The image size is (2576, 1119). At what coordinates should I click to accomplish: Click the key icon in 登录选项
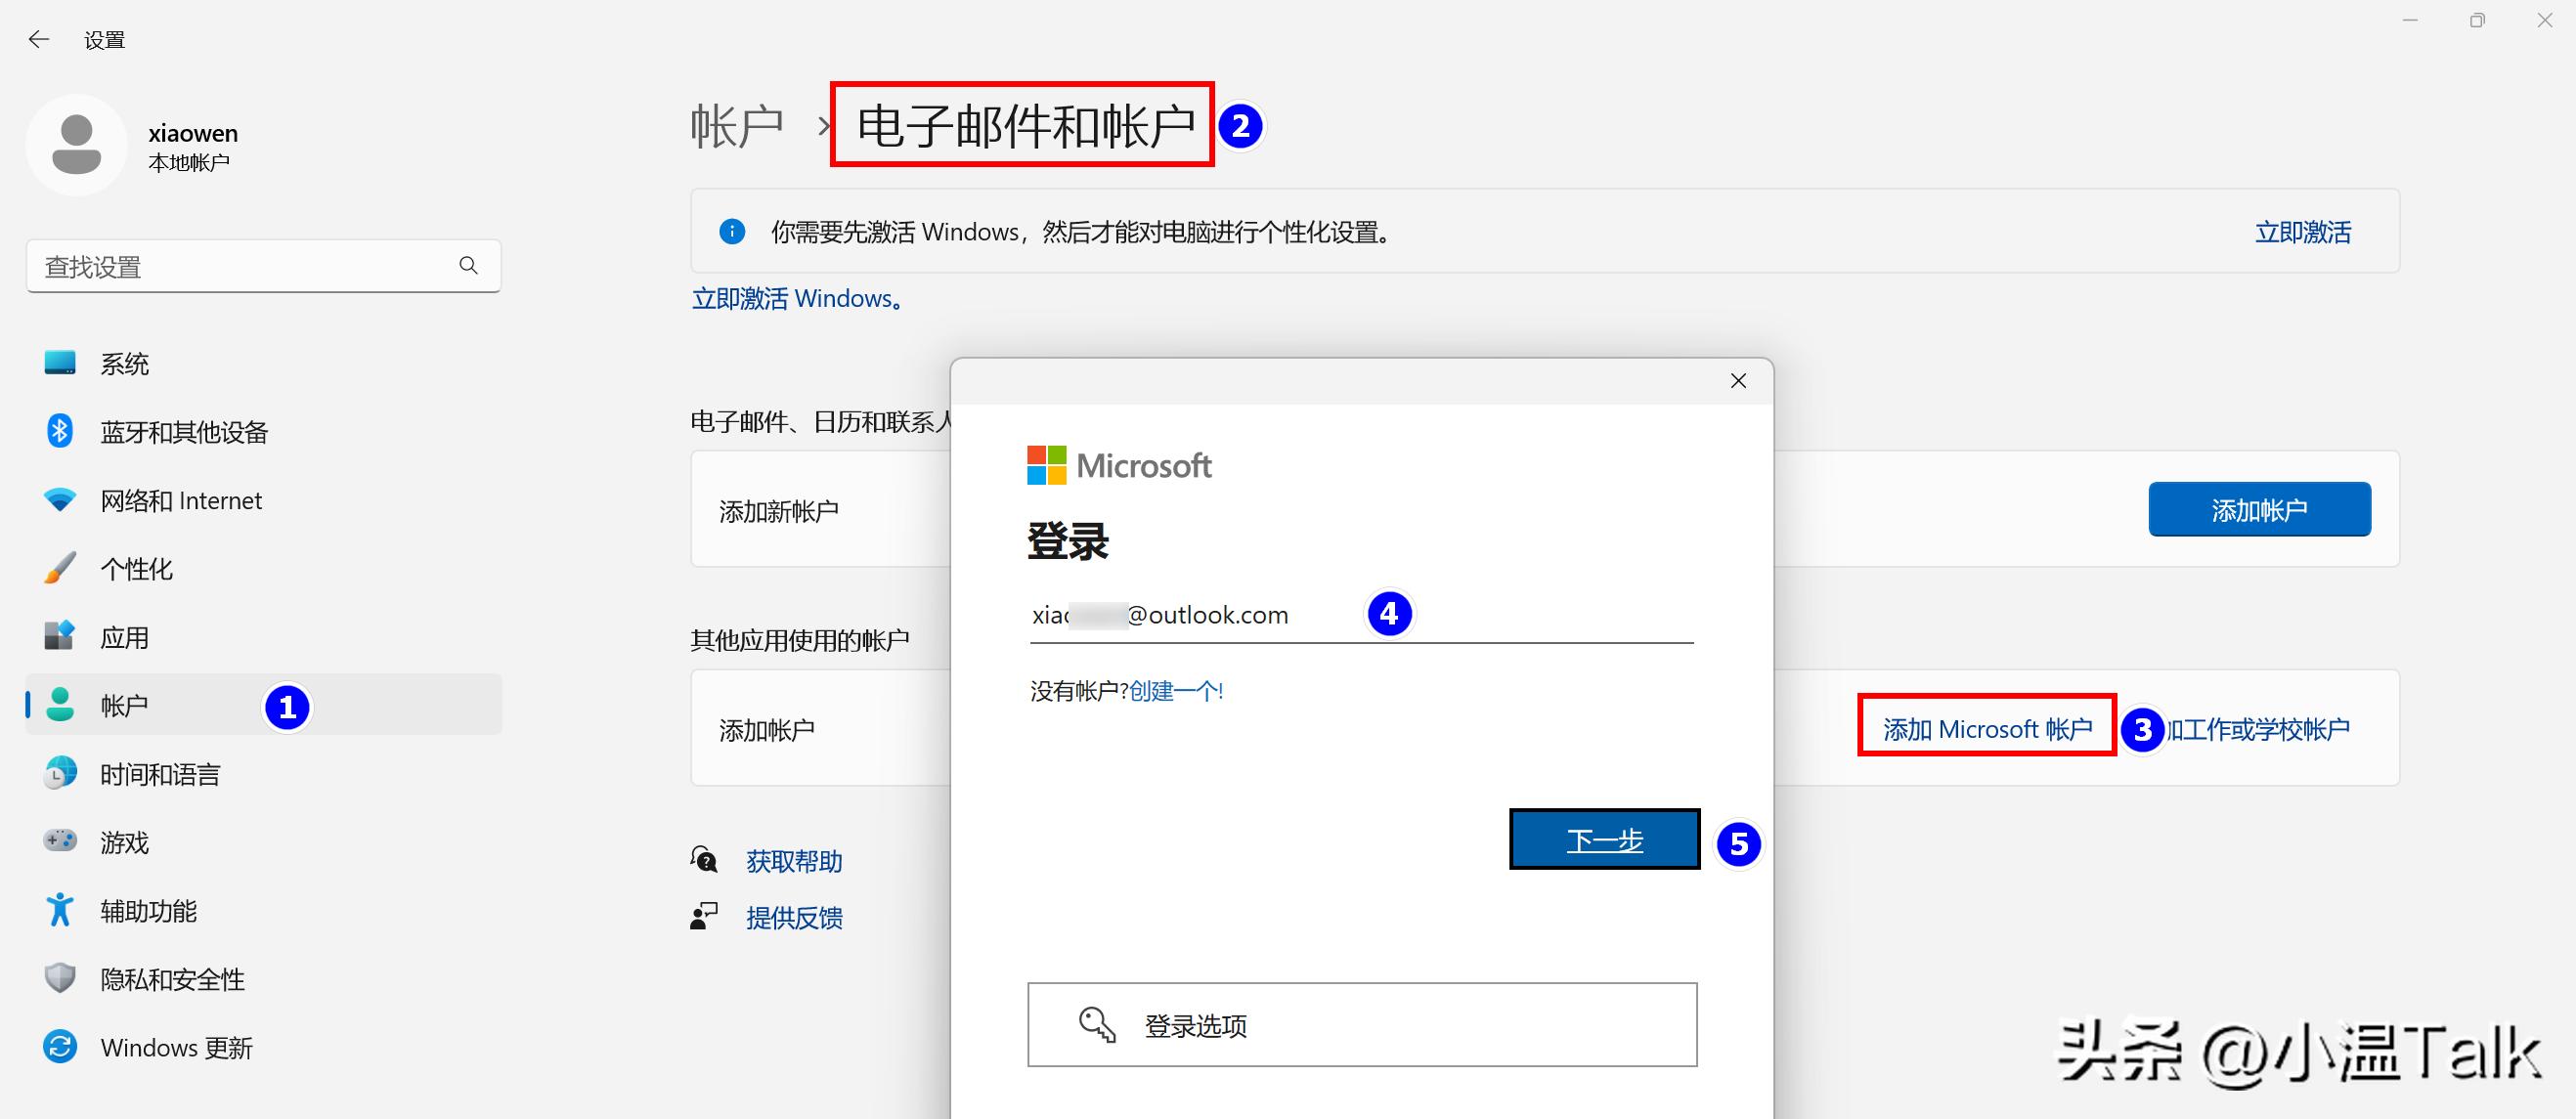[1096, 1025]
